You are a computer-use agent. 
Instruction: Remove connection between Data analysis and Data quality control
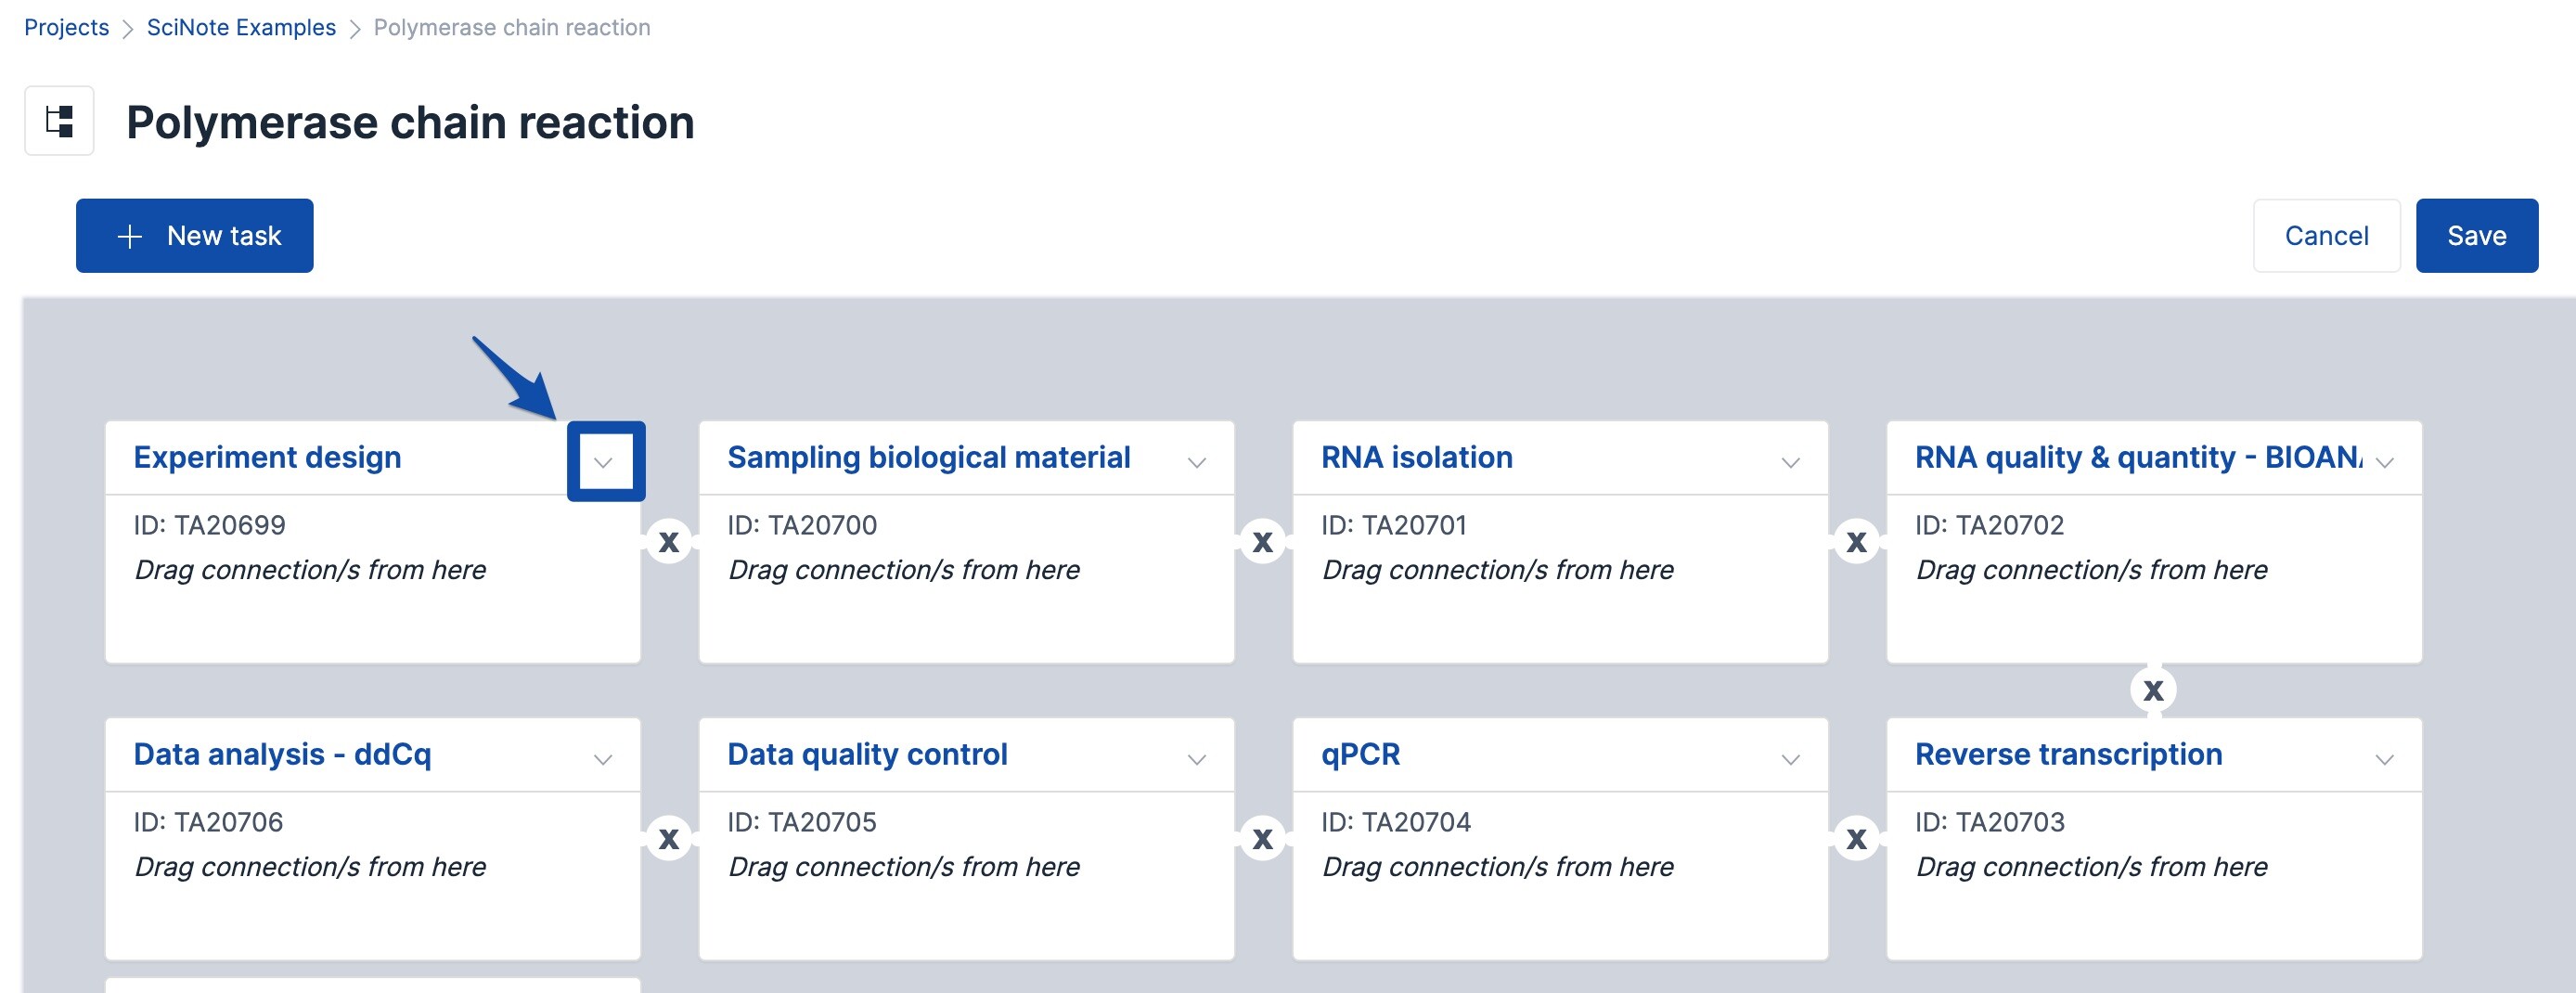[x=669, y=839]
